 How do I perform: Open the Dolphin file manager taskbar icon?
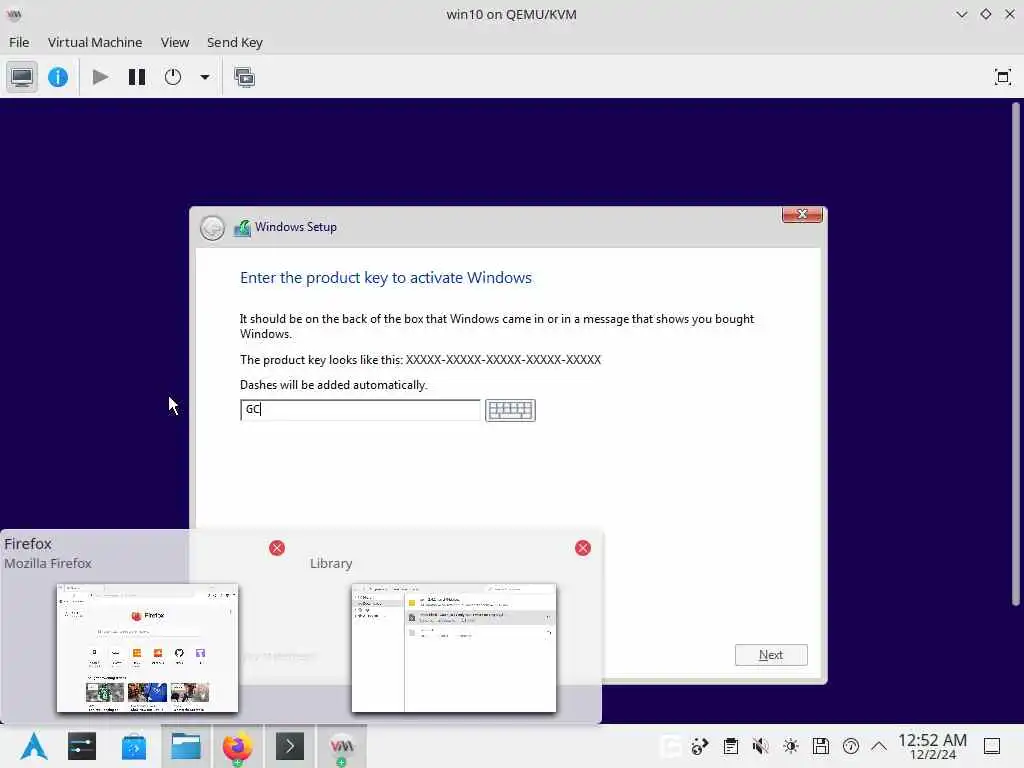click(186, 746)
